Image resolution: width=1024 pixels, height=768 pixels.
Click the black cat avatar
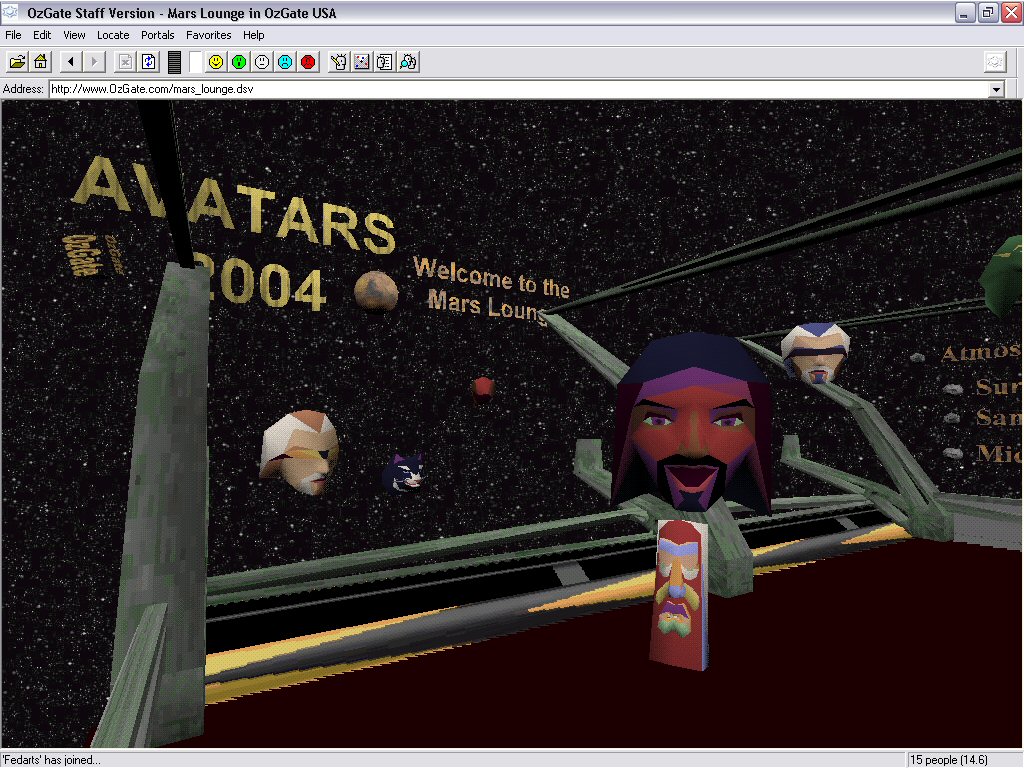point(404,472)
